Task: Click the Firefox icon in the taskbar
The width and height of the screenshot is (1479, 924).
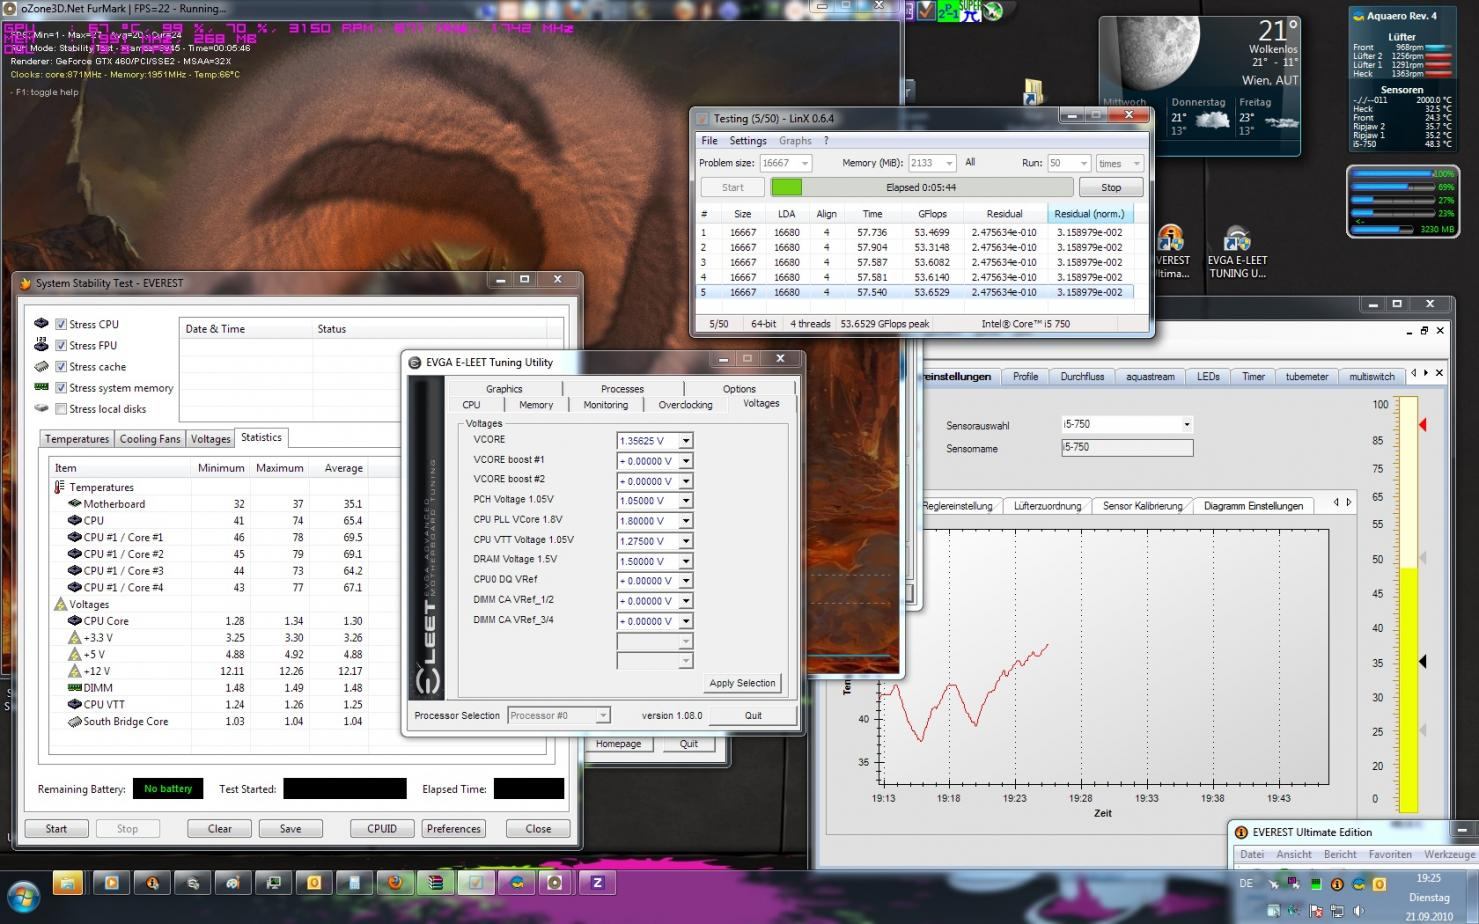Action: 395,883
